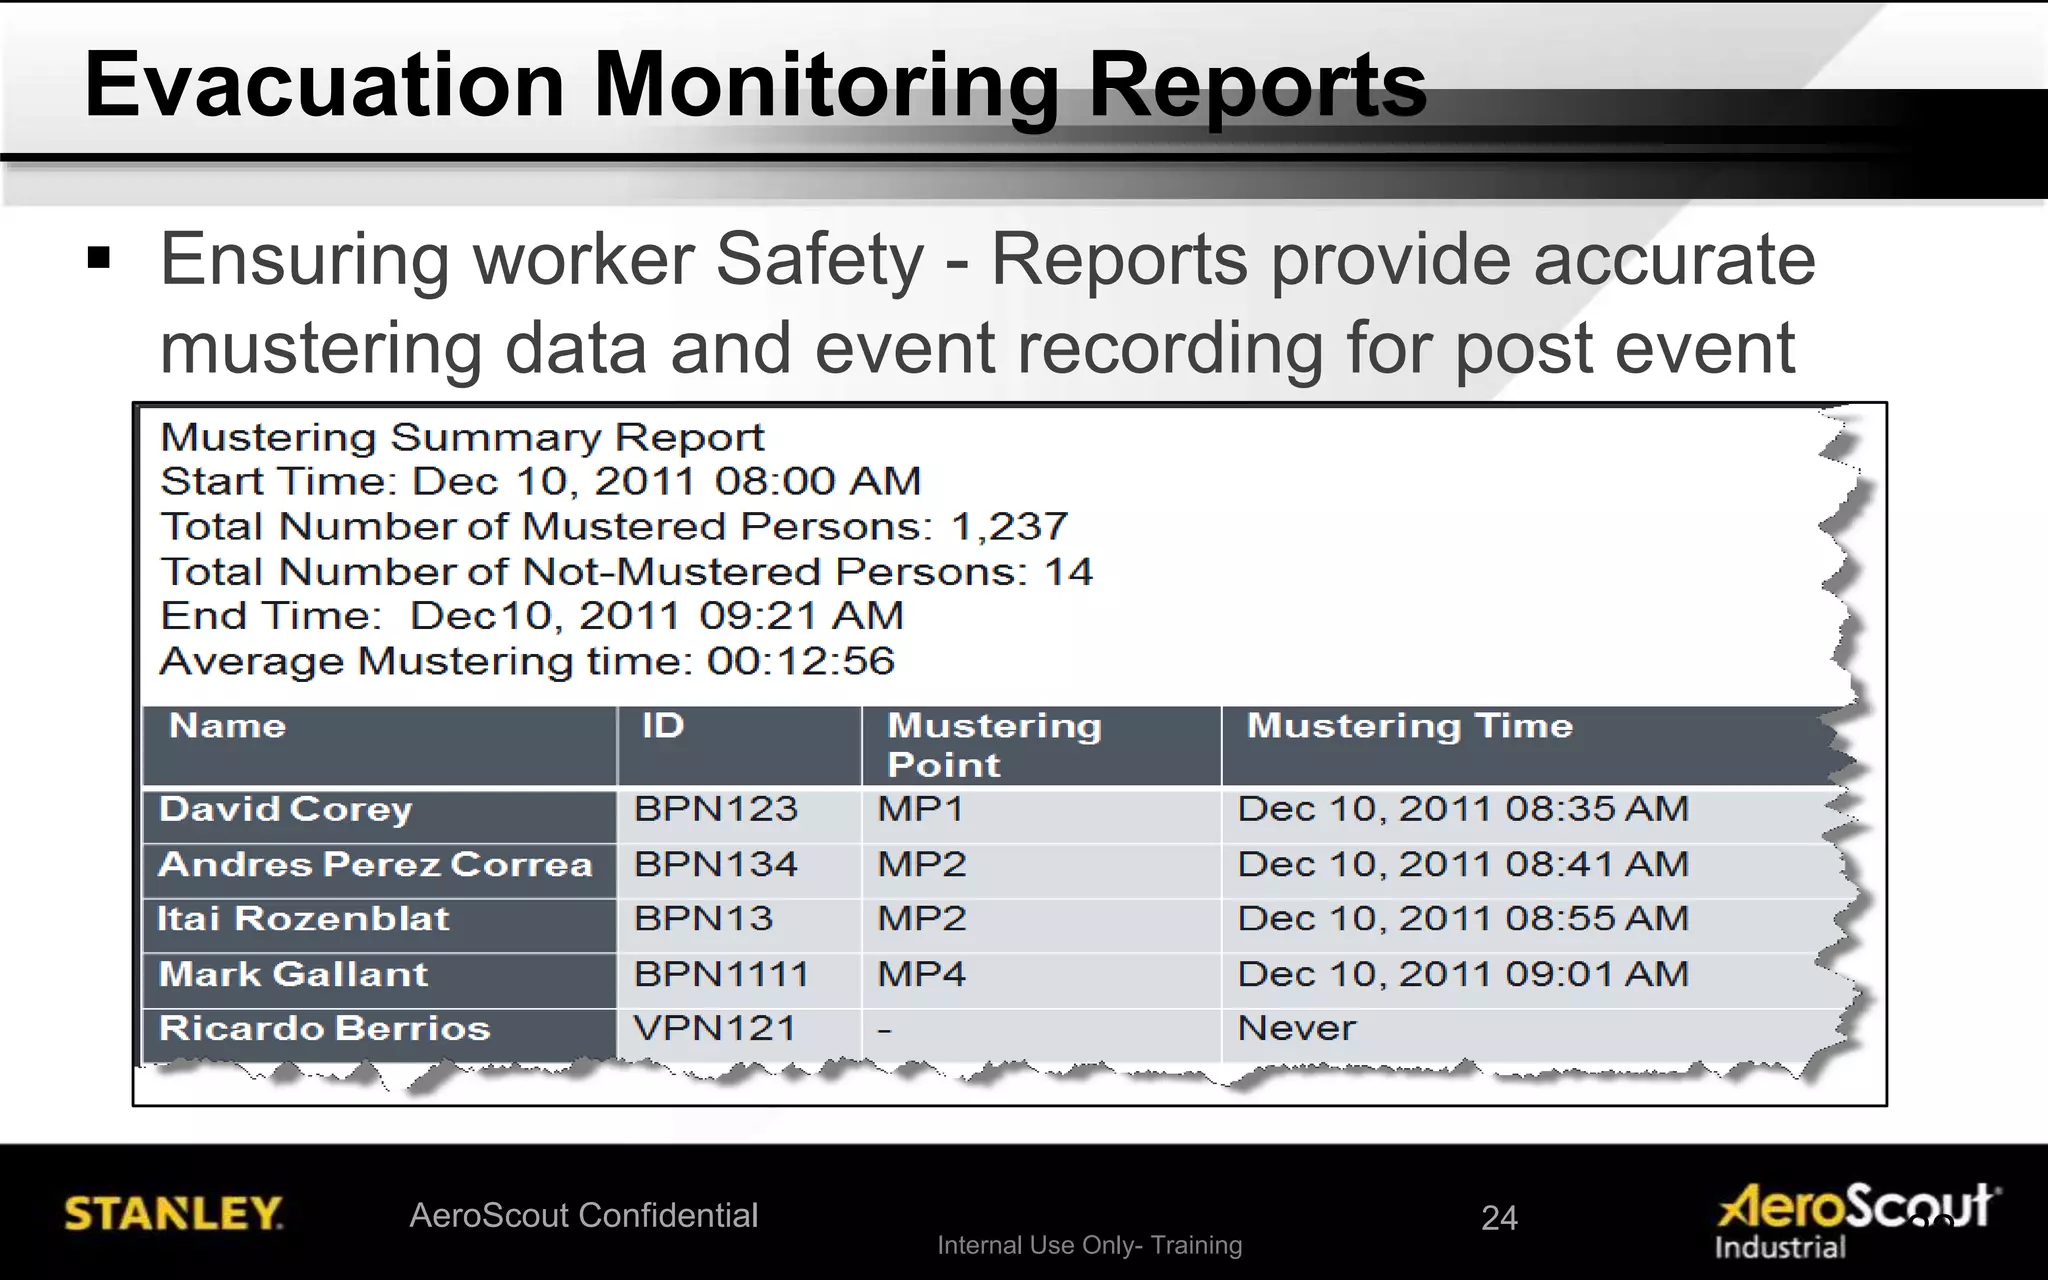Select the Ricardo Berrios name cell
Screen dimensions: 2048x1280
coord(379,1035)
